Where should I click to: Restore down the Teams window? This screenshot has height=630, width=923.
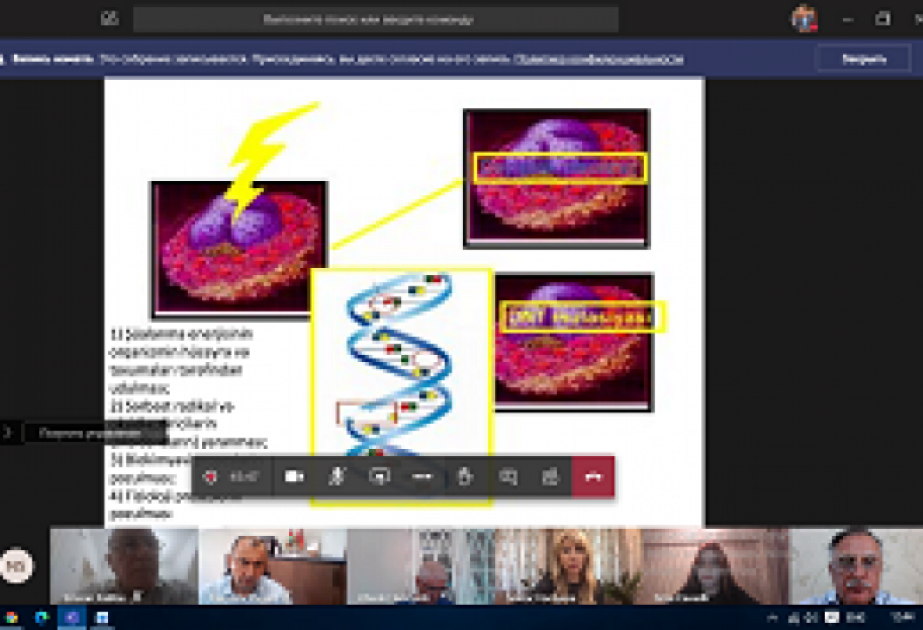883,19
